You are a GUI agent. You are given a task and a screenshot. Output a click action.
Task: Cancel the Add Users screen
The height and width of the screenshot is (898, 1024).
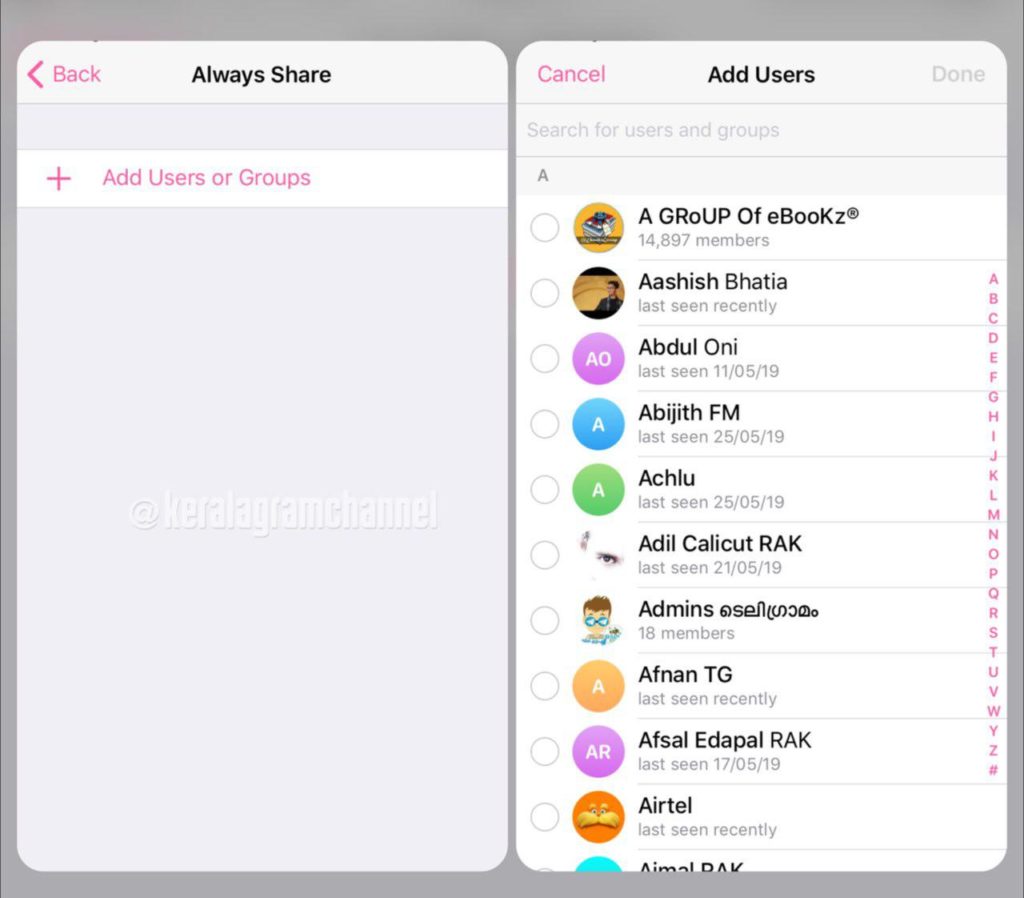[571, 74]
